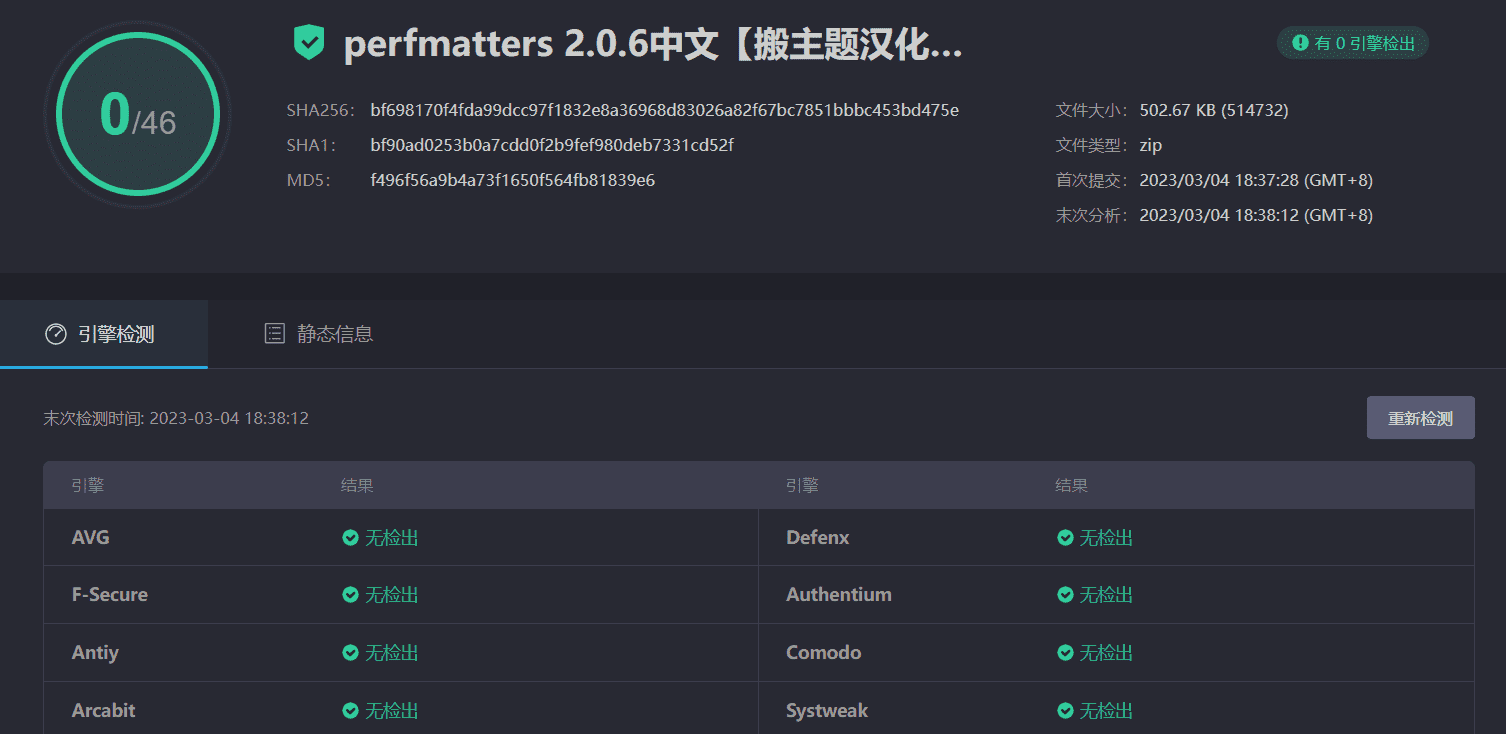1506x734 pixels.
Task: Click the Defenx engine name
Action: 818,538
